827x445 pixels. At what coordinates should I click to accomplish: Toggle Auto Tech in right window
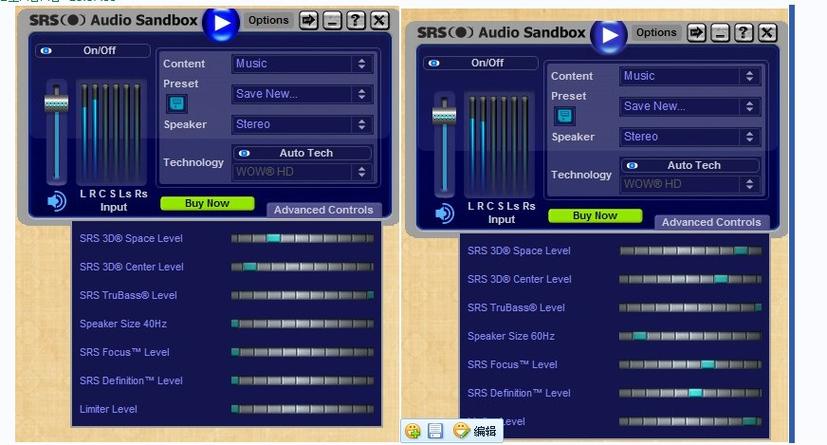click(x=690, y=166)
